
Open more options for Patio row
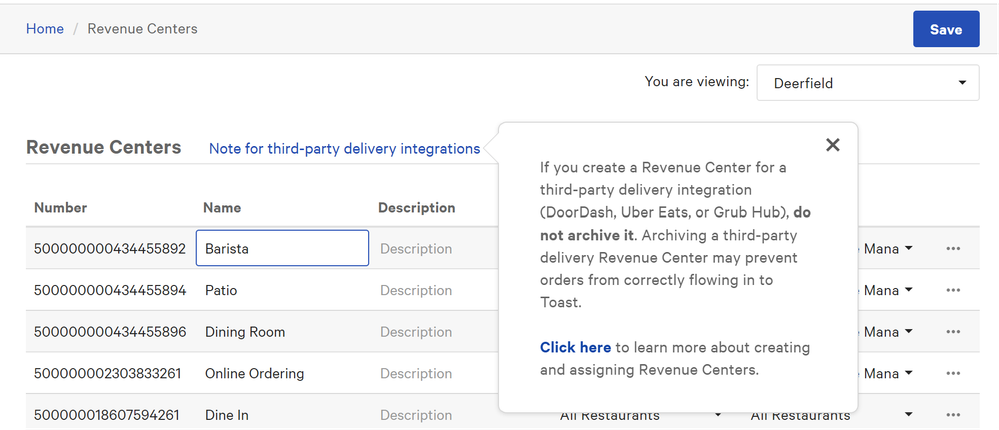(952, 290)
